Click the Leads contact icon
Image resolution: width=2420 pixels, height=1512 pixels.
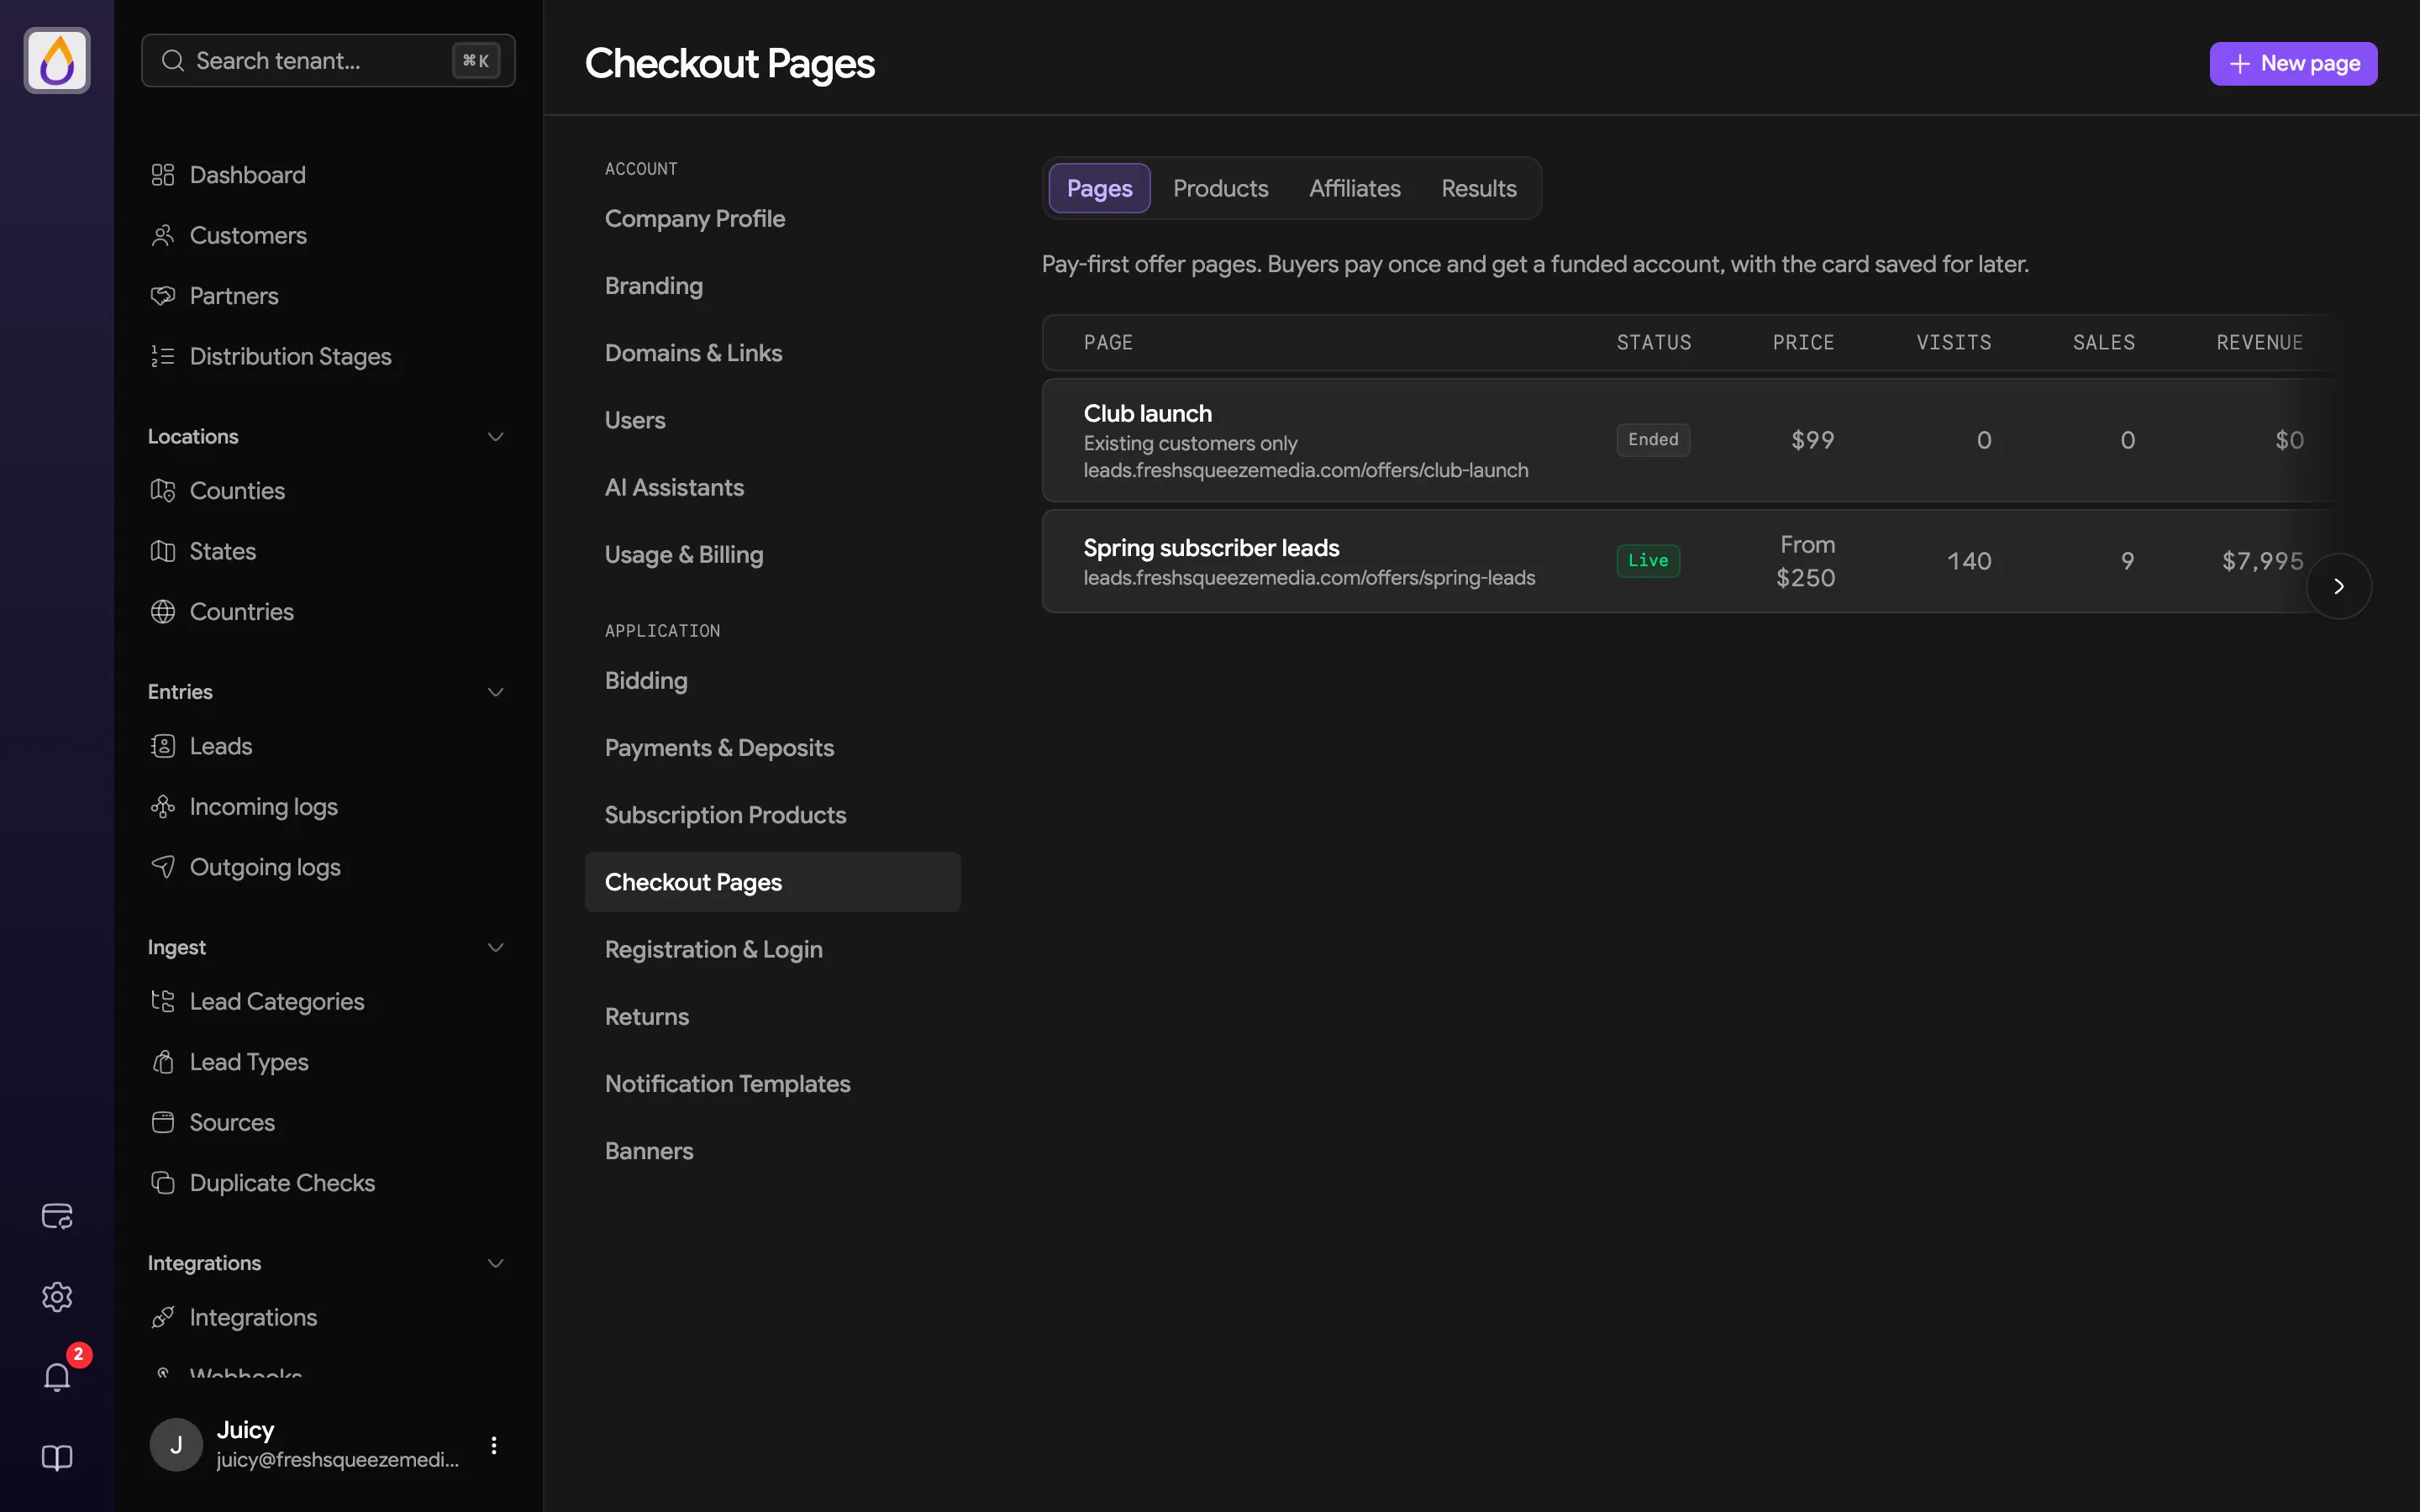(162, 746)
